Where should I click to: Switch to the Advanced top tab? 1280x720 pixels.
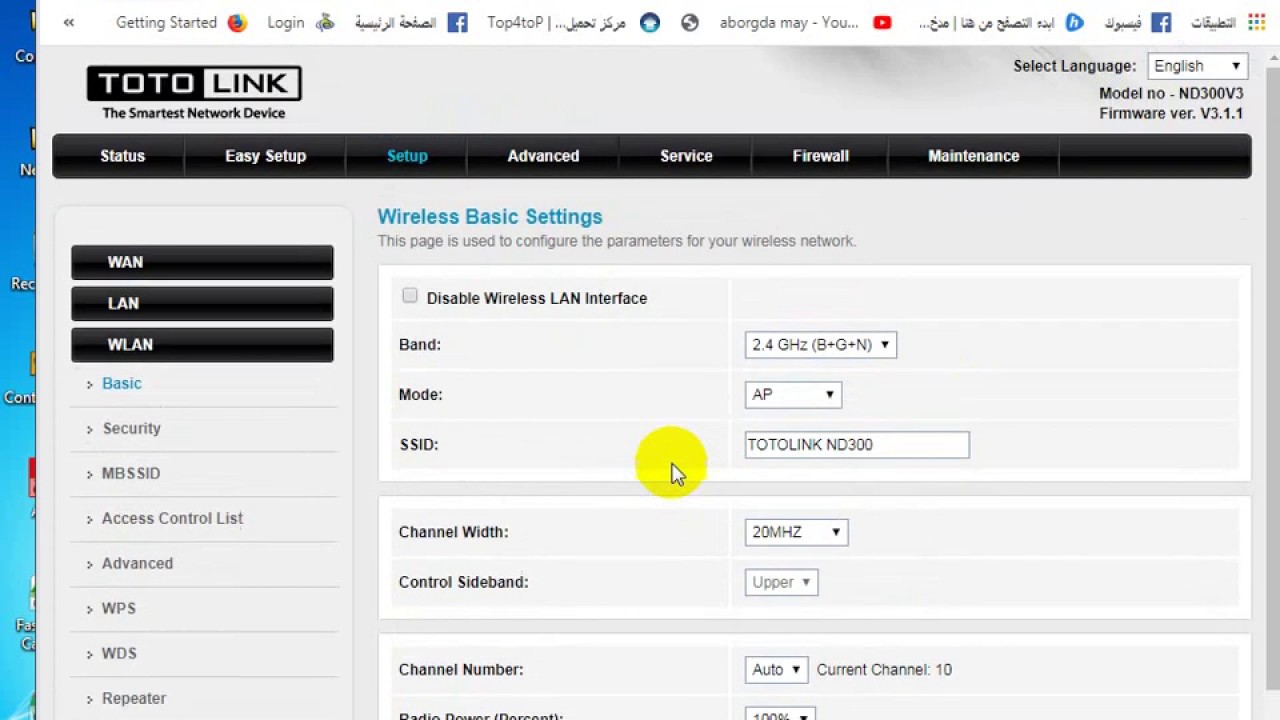click(543, 156)
